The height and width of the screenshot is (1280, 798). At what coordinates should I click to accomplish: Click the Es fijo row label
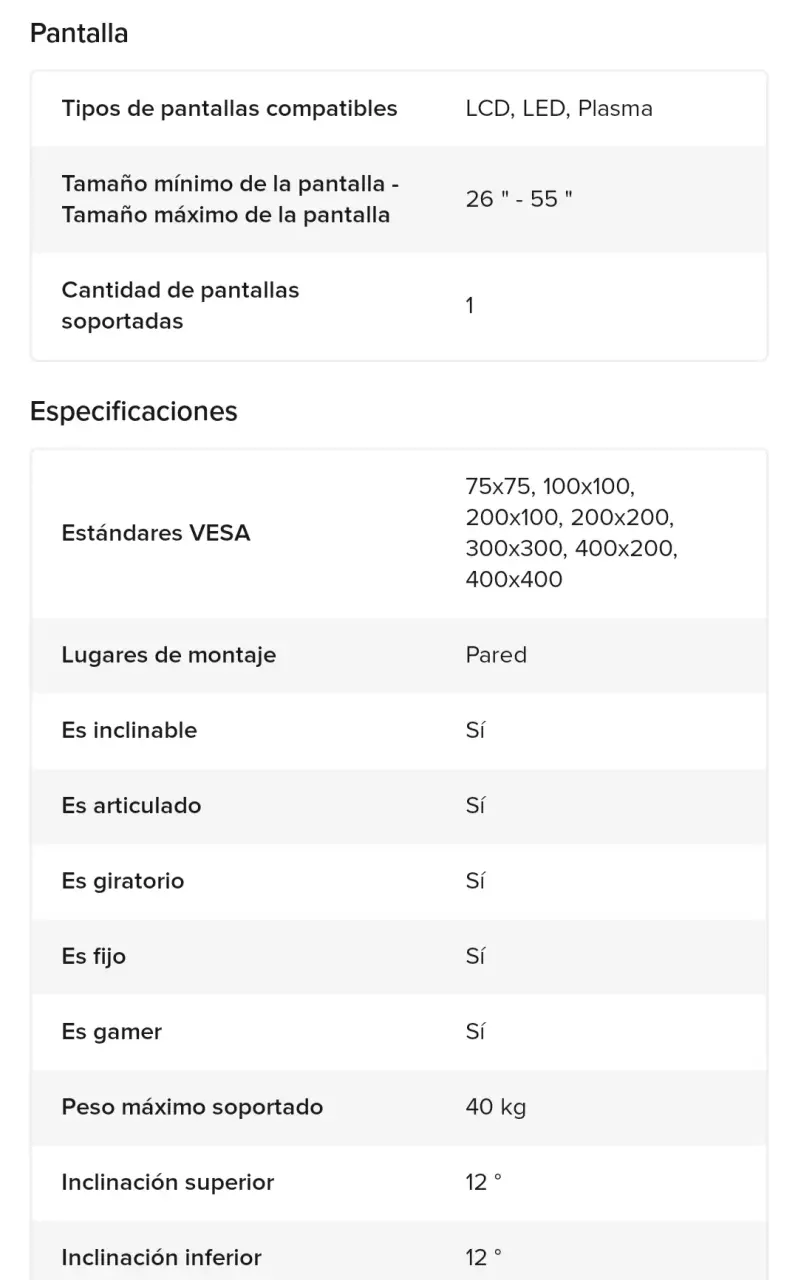pyautogui.click(x=93, y=956)
